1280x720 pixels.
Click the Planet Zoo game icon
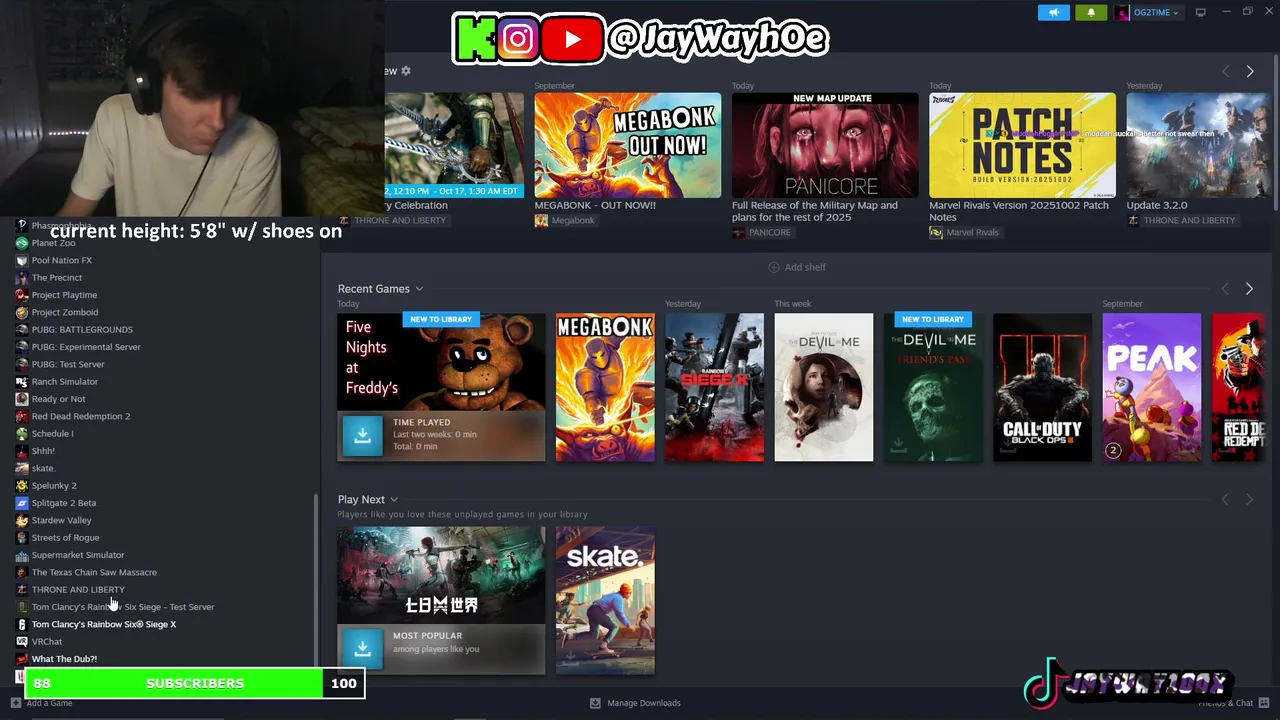[x=22, y=243]
